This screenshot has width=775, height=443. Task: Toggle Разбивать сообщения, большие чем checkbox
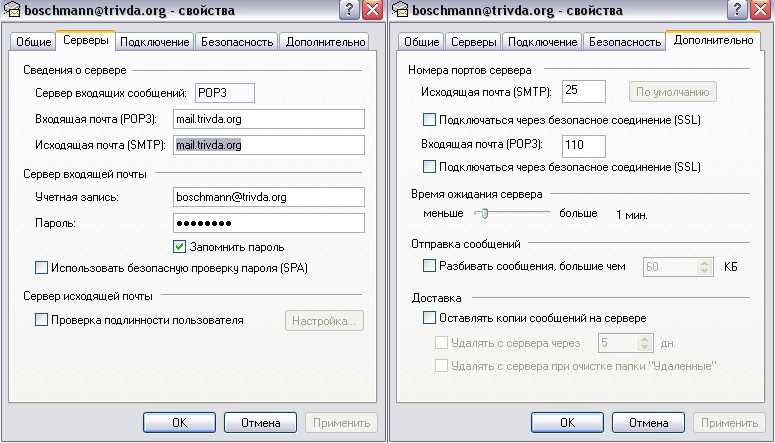tap(430, 266)
